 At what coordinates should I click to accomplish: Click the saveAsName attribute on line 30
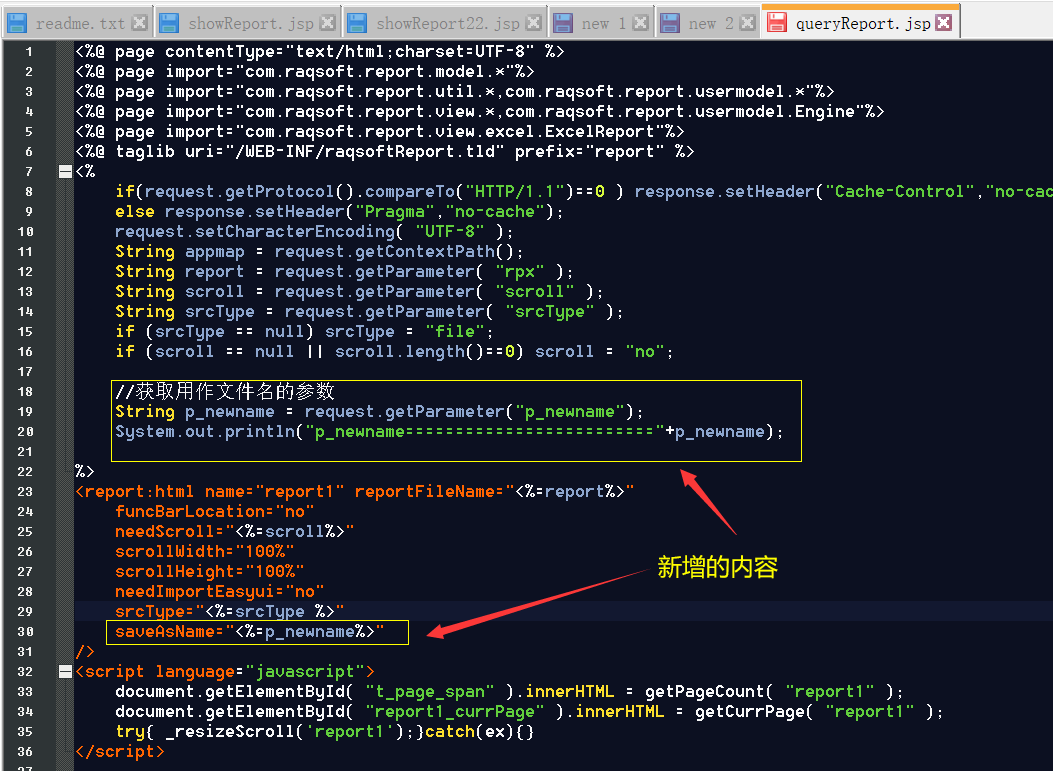click(x=250, y=632)
